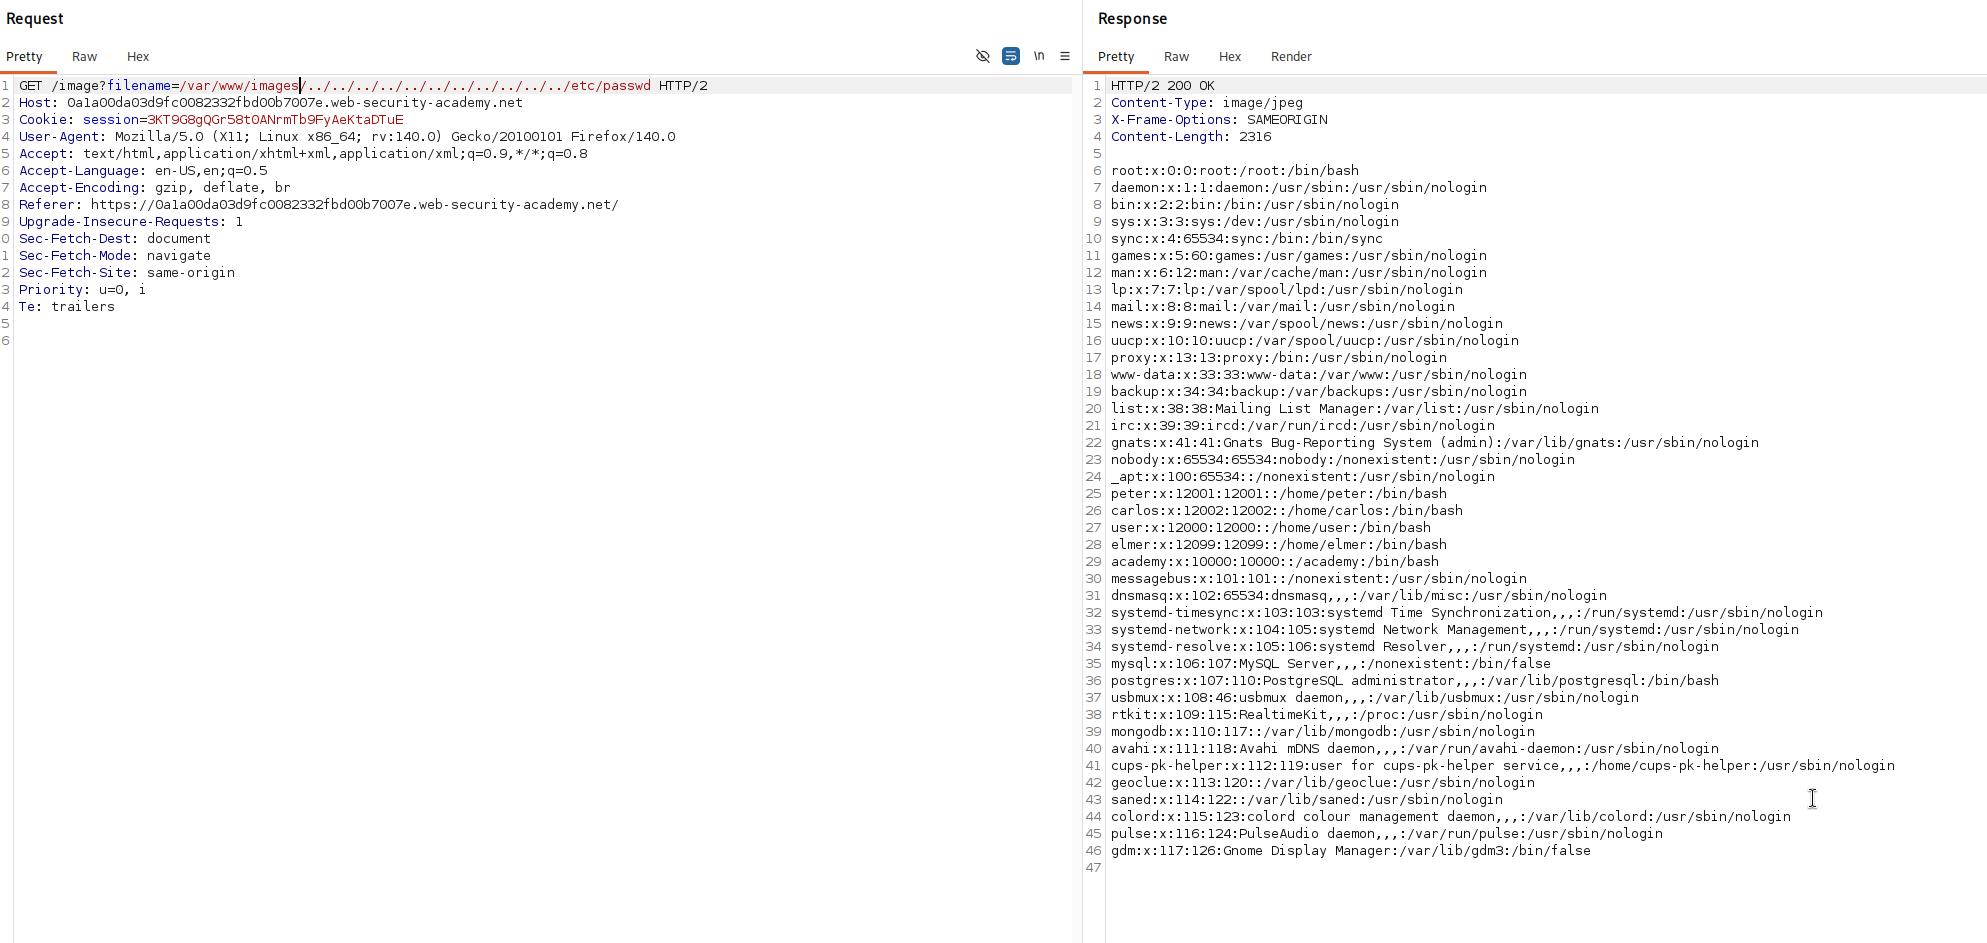Click the GET request line with /etc/passwd

tap(363, 86)
